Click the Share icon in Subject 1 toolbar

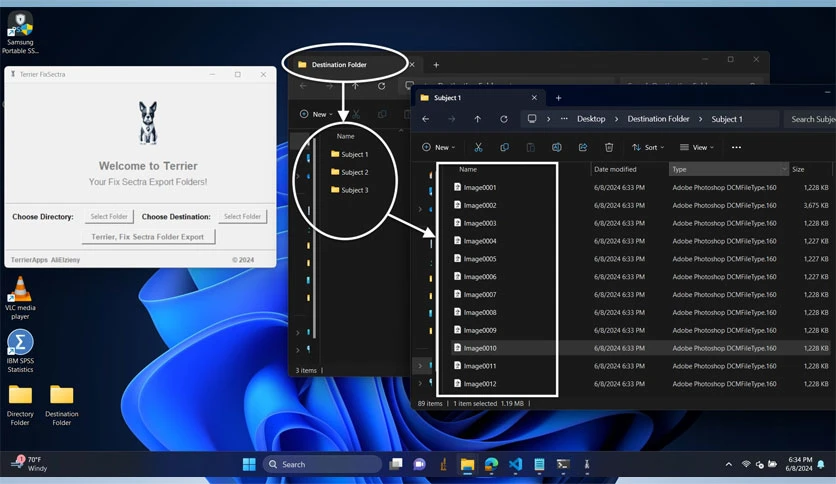pos(583,147)
